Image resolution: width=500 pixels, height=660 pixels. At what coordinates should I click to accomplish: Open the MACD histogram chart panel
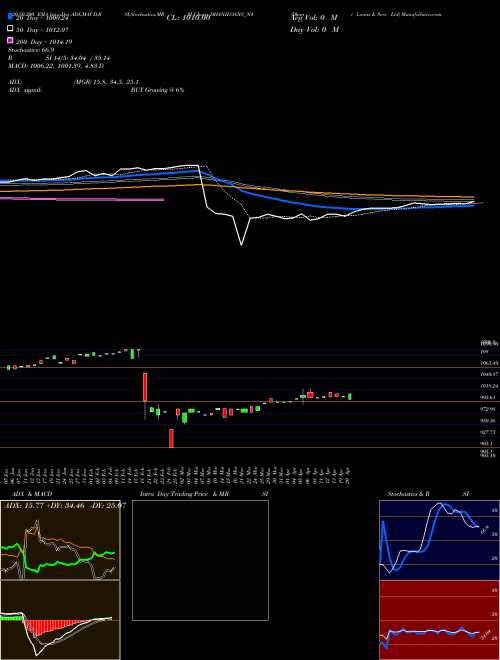(60, 620)
